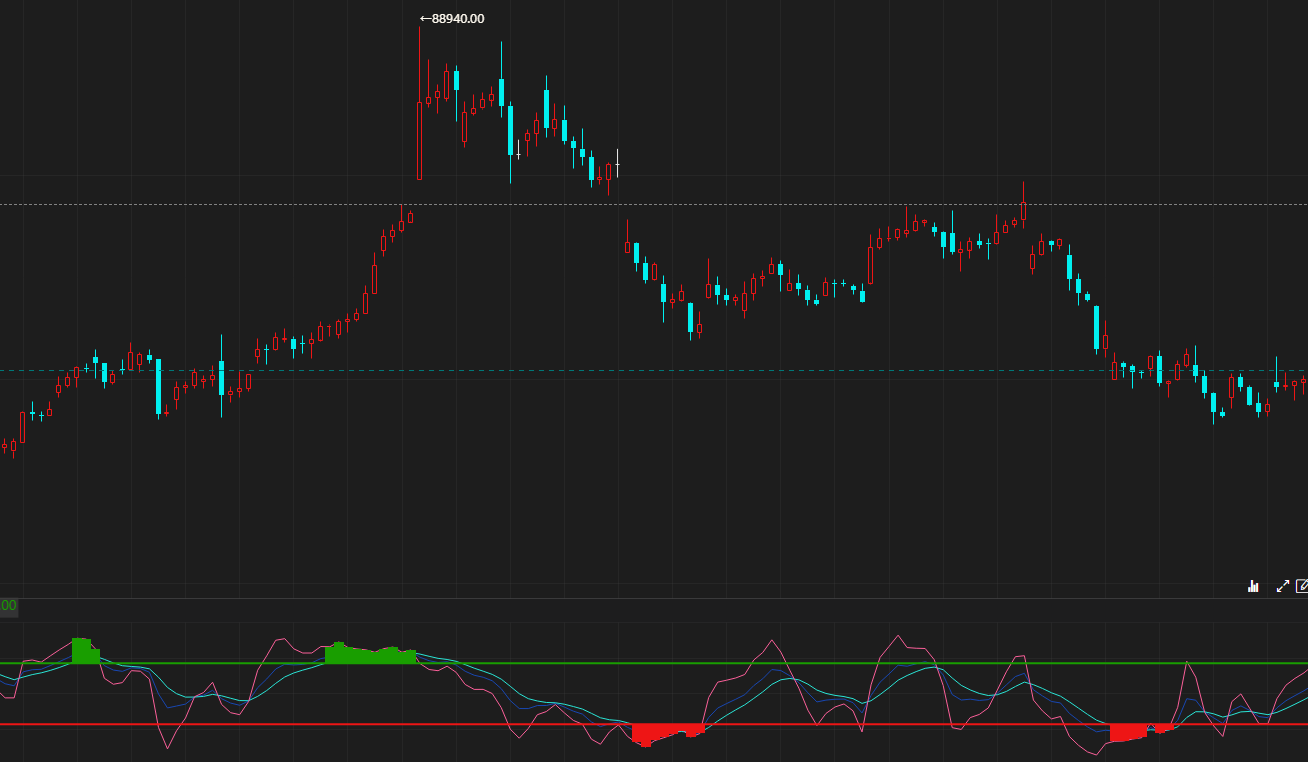
Task: Click the leftmost green overbought histogram block
Action: tap(84, 651)
